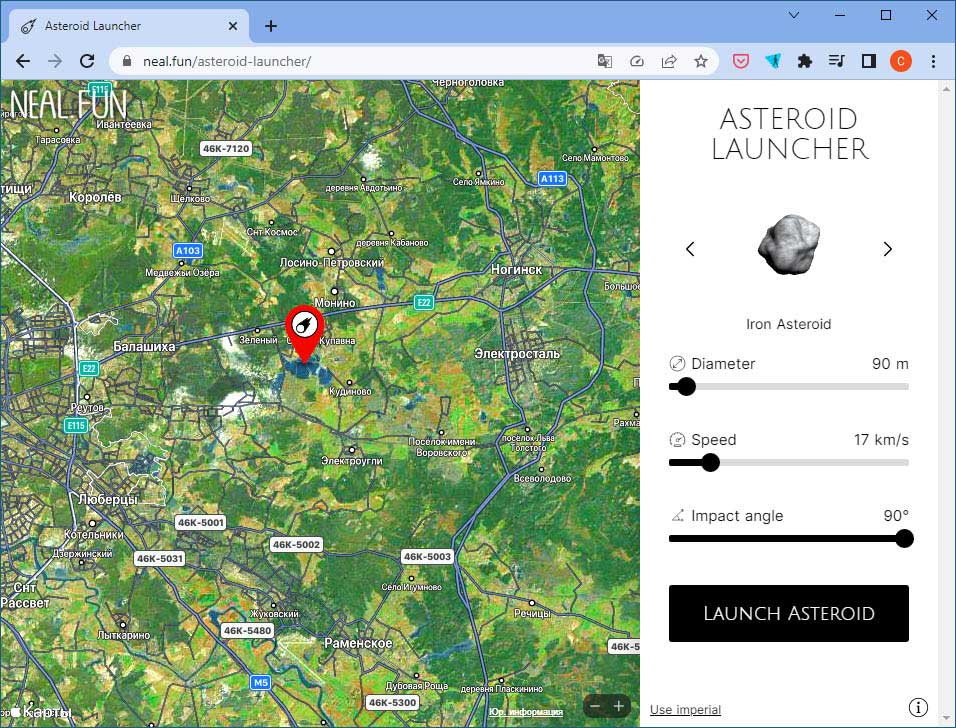
Task: Select previous asteroid type with left chevron
Action: [690, 249]
